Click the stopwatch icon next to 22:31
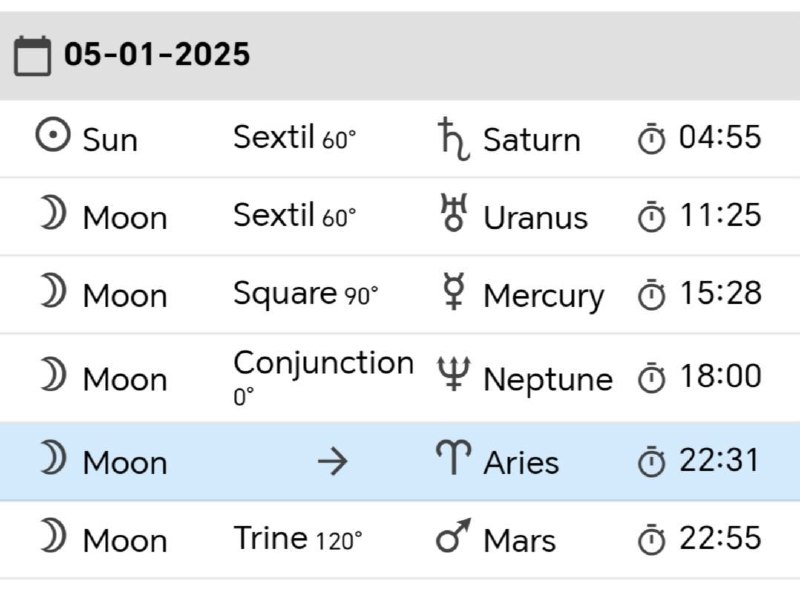The height and width of the screenshot is (600, 800). (x=652, y=462)
